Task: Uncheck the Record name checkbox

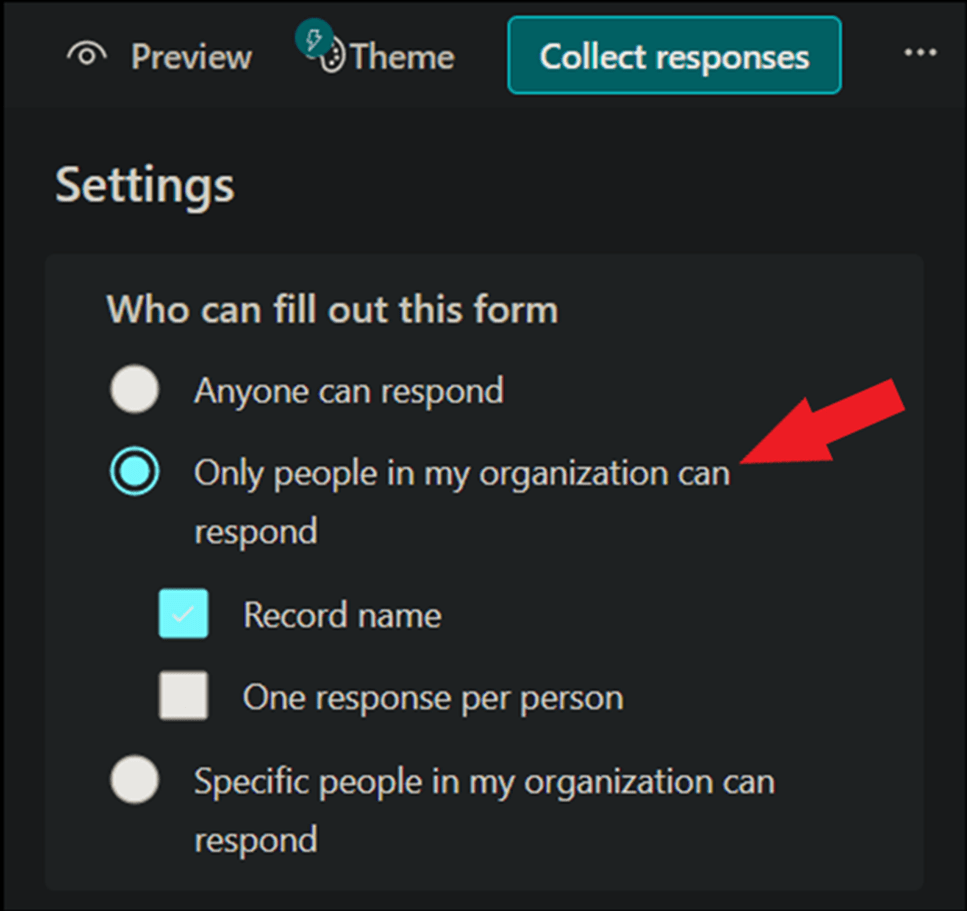Action: (184, 614)
